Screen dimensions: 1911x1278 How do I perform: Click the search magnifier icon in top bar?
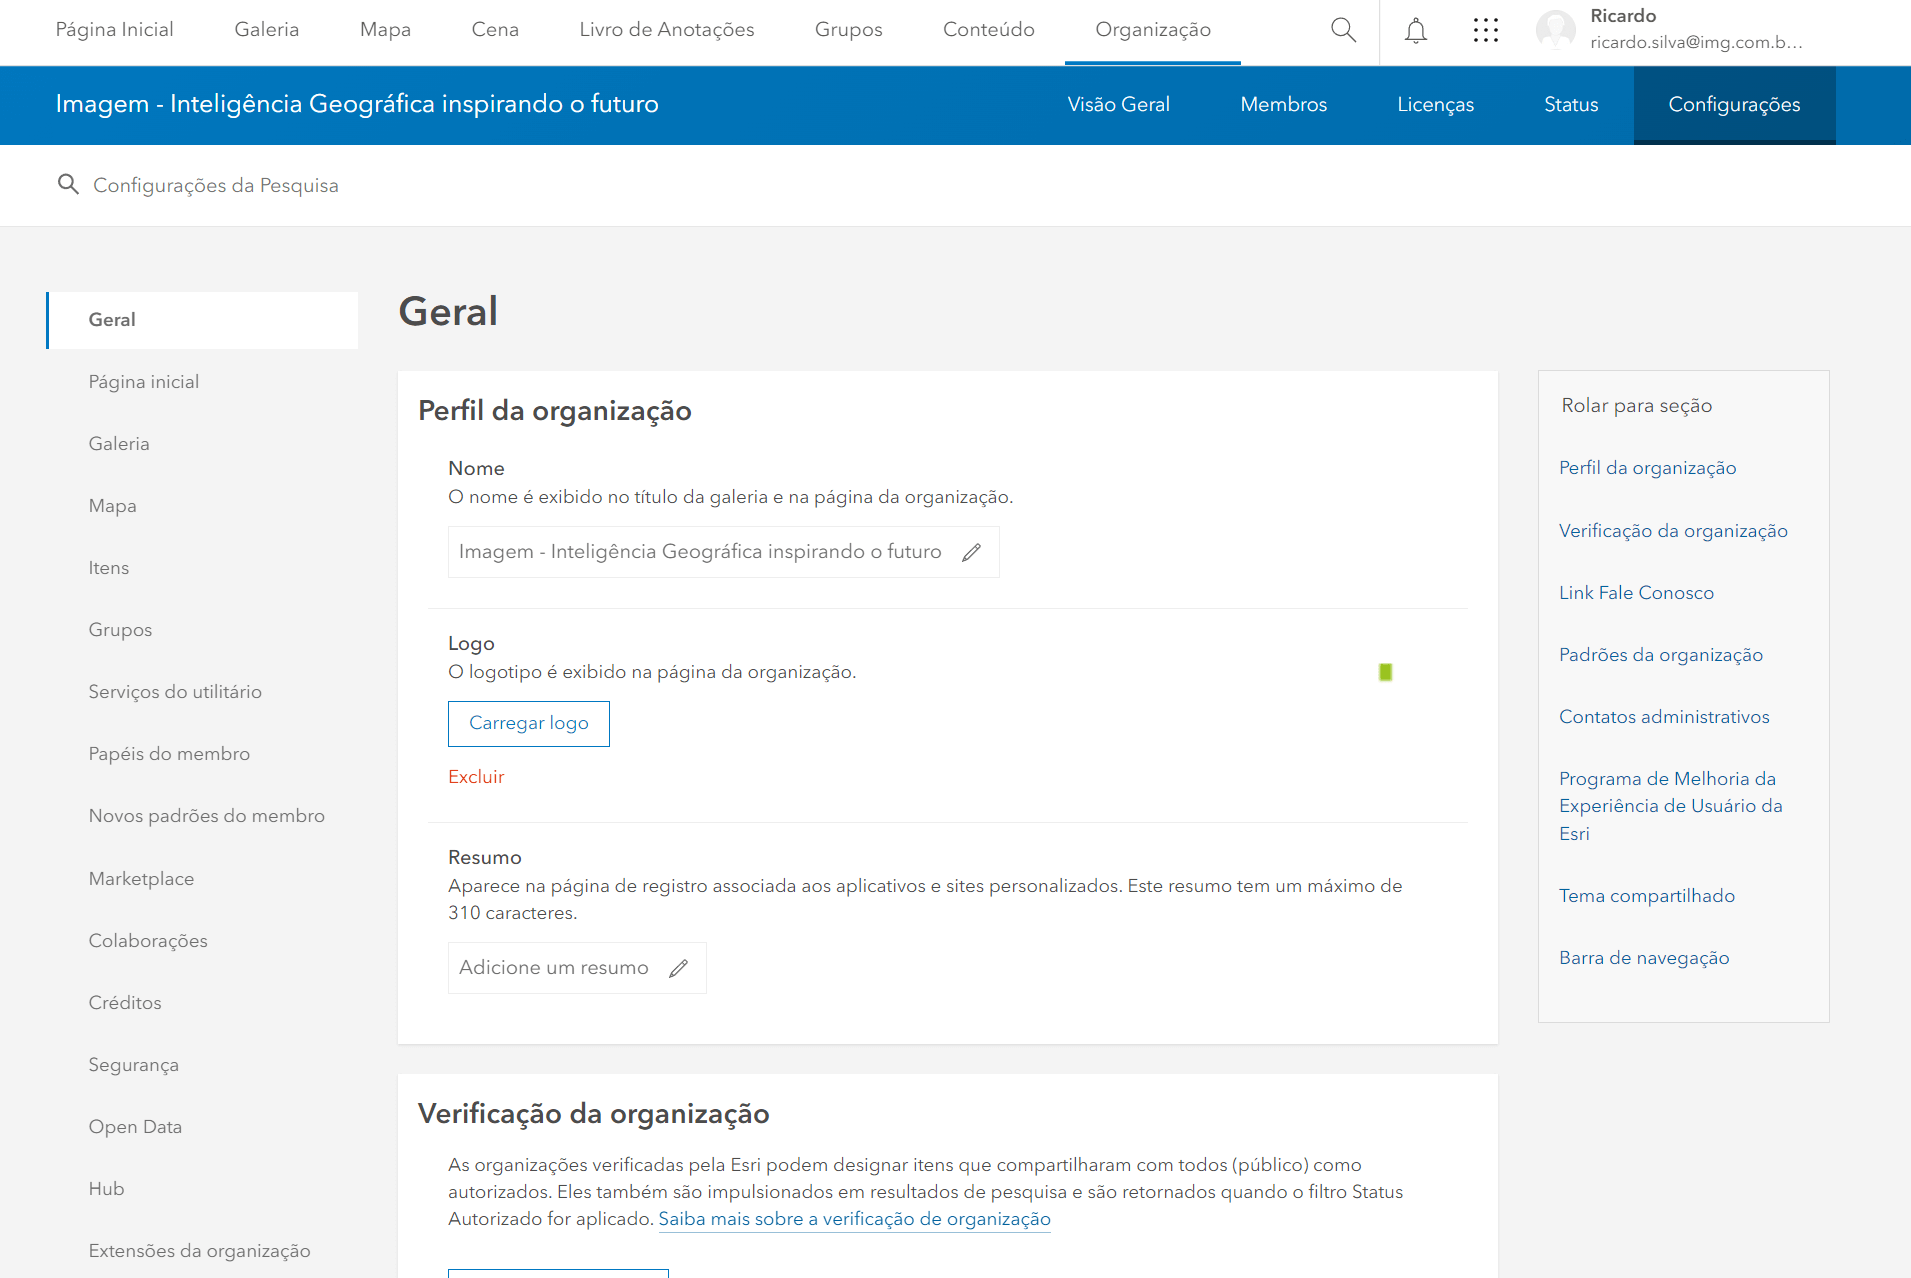coord(1343,30)
